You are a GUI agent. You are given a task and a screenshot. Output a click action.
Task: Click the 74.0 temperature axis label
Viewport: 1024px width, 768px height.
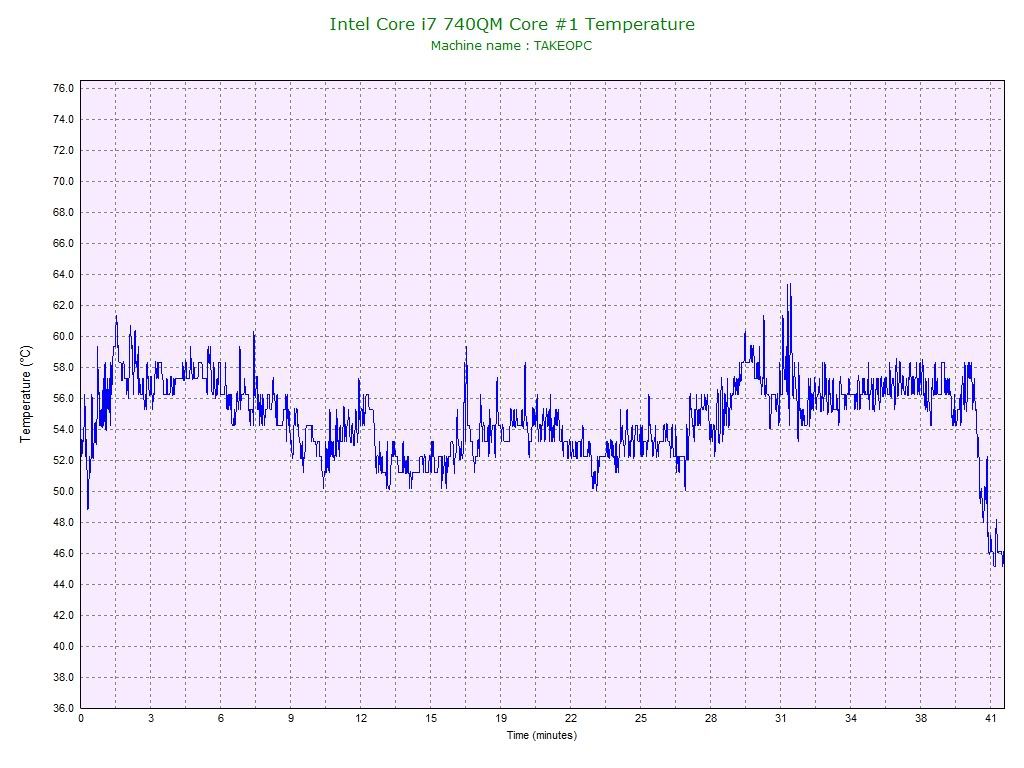click(x=63, y=120)
